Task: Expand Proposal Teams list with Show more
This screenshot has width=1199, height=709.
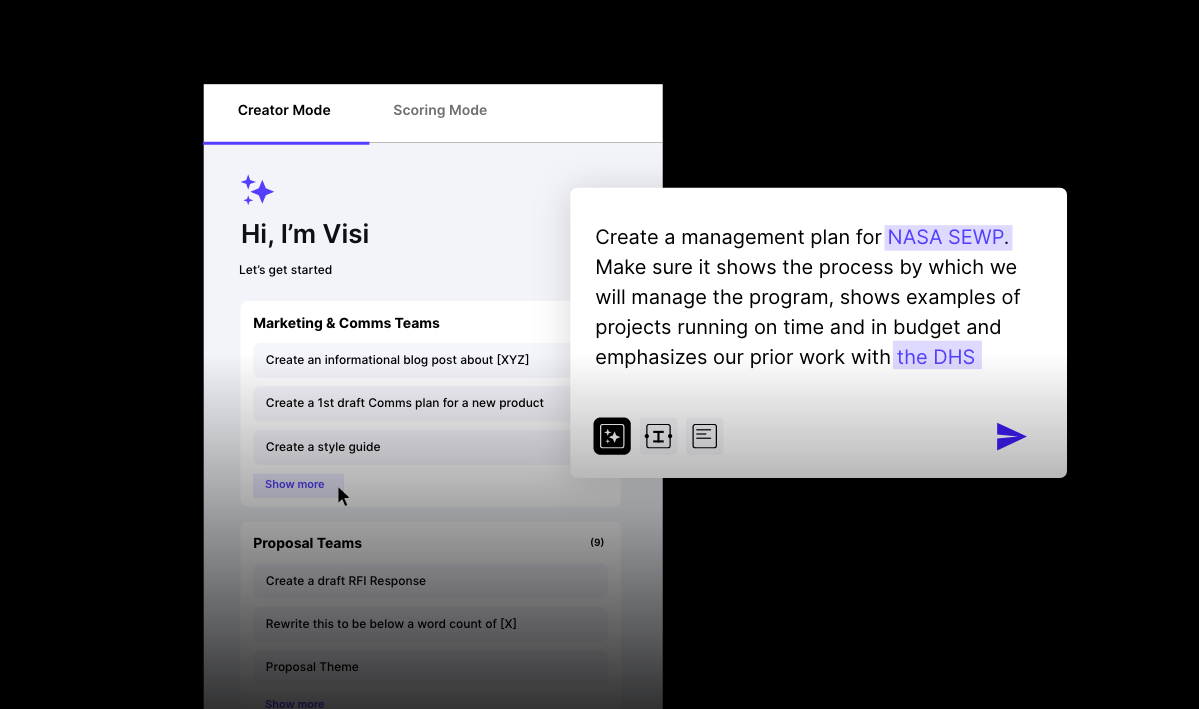Action: 295,703
